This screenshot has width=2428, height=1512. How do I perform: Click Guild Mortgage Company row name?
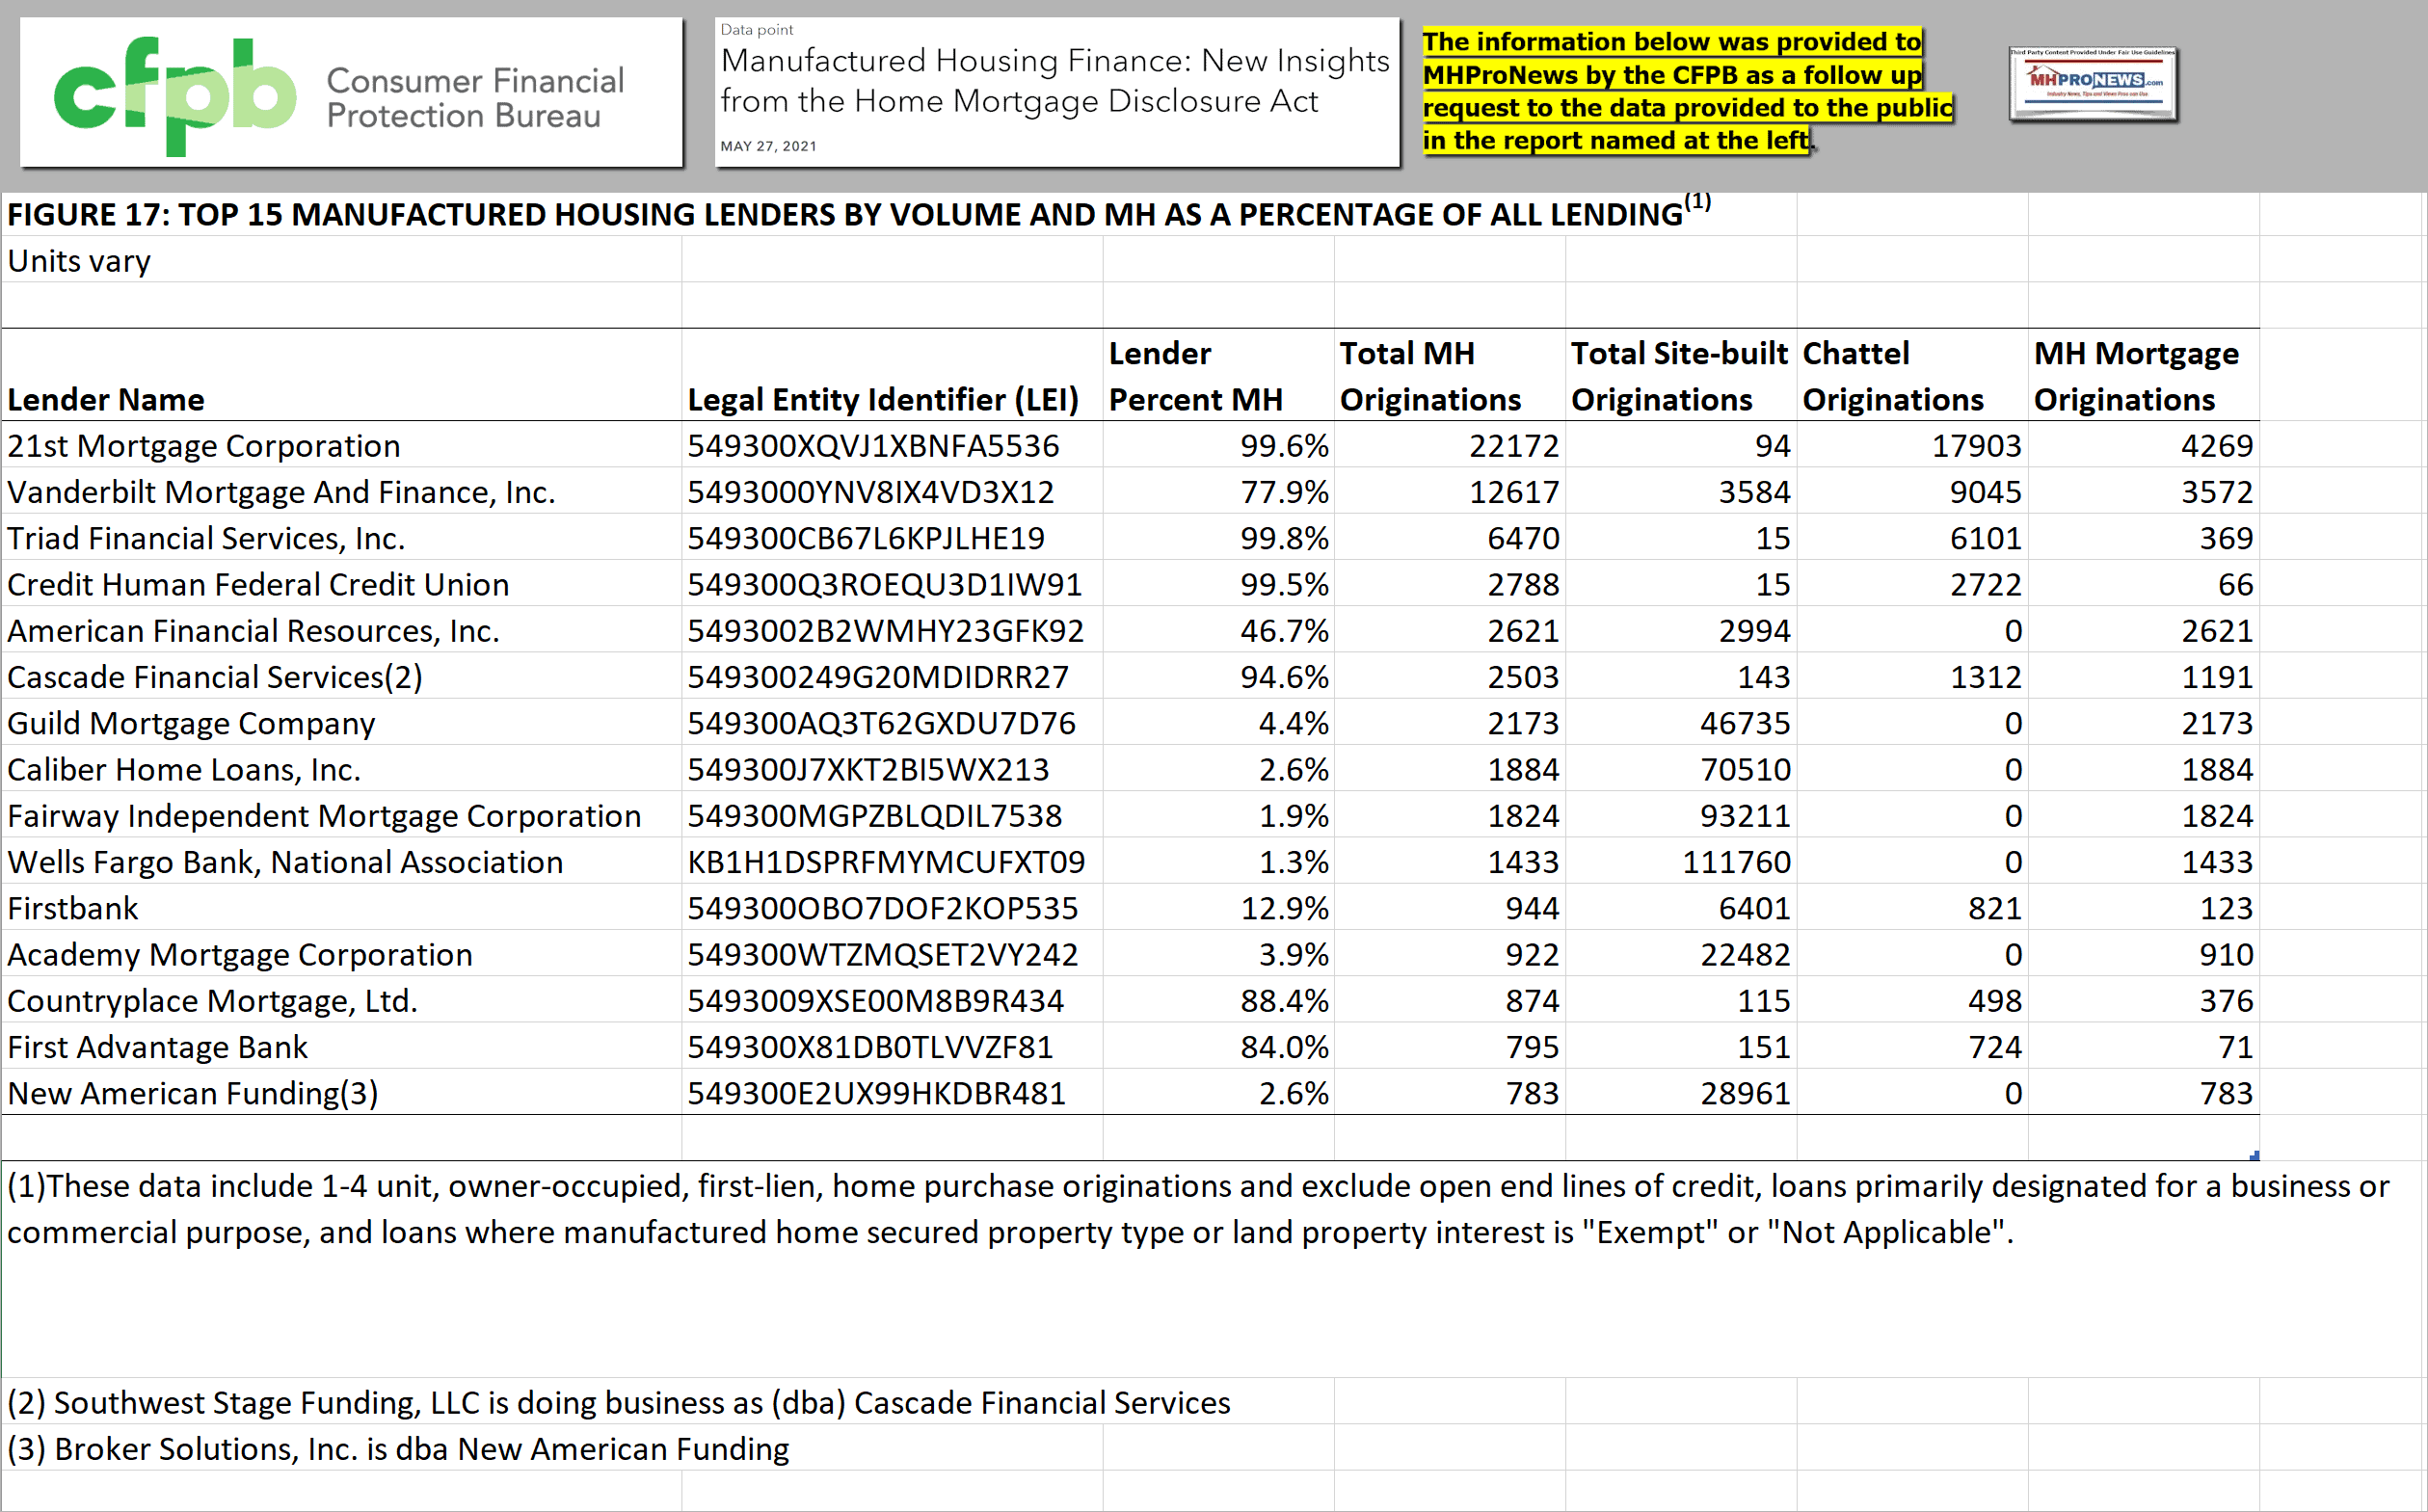191,723
